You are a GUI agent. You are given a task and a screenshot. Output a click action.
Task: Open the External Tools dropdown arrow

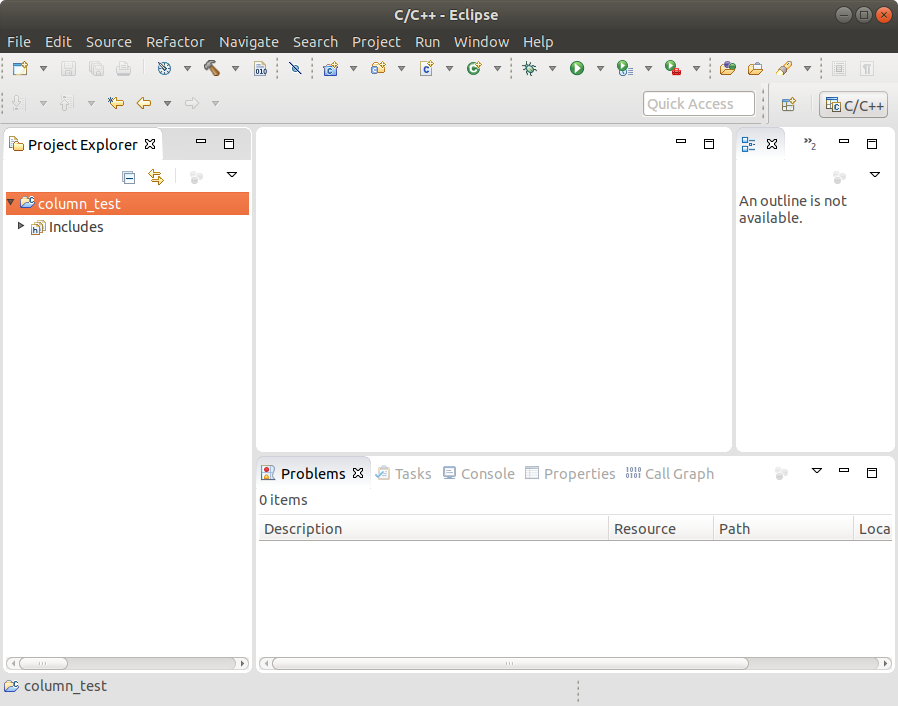696,69
